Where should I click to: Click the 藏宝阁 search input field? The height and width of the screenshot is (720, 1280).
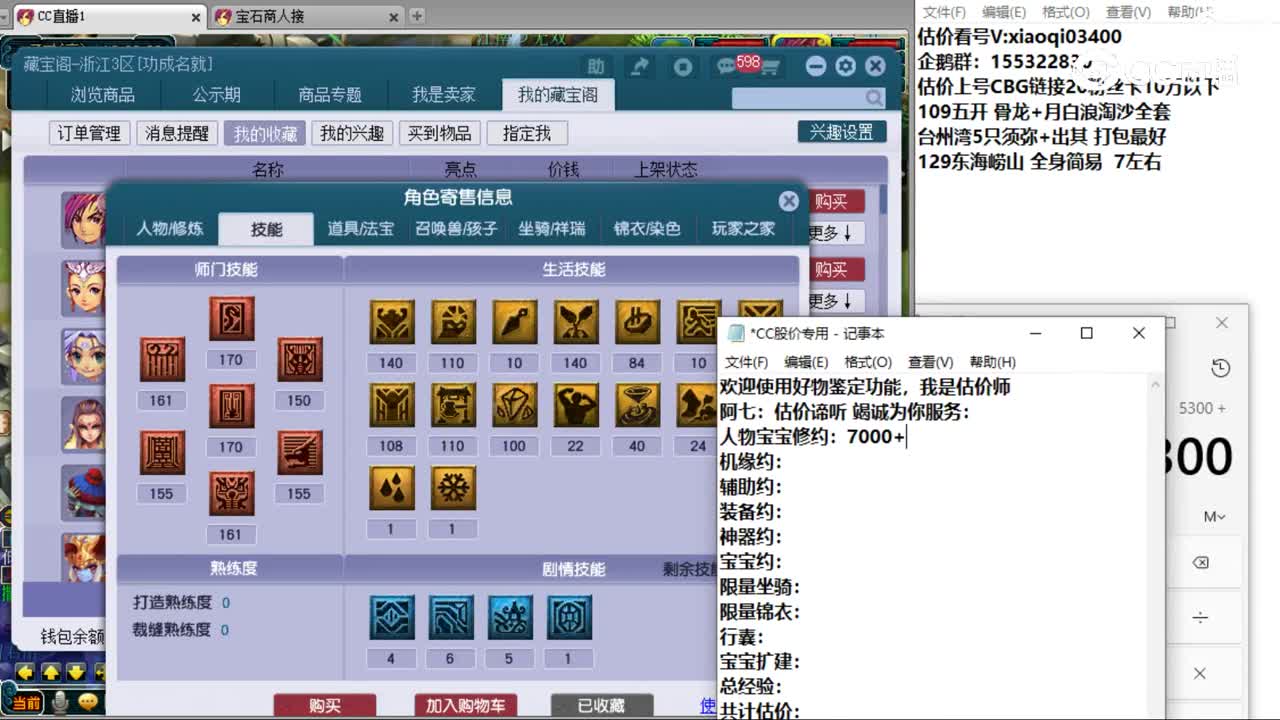point(798,98)
